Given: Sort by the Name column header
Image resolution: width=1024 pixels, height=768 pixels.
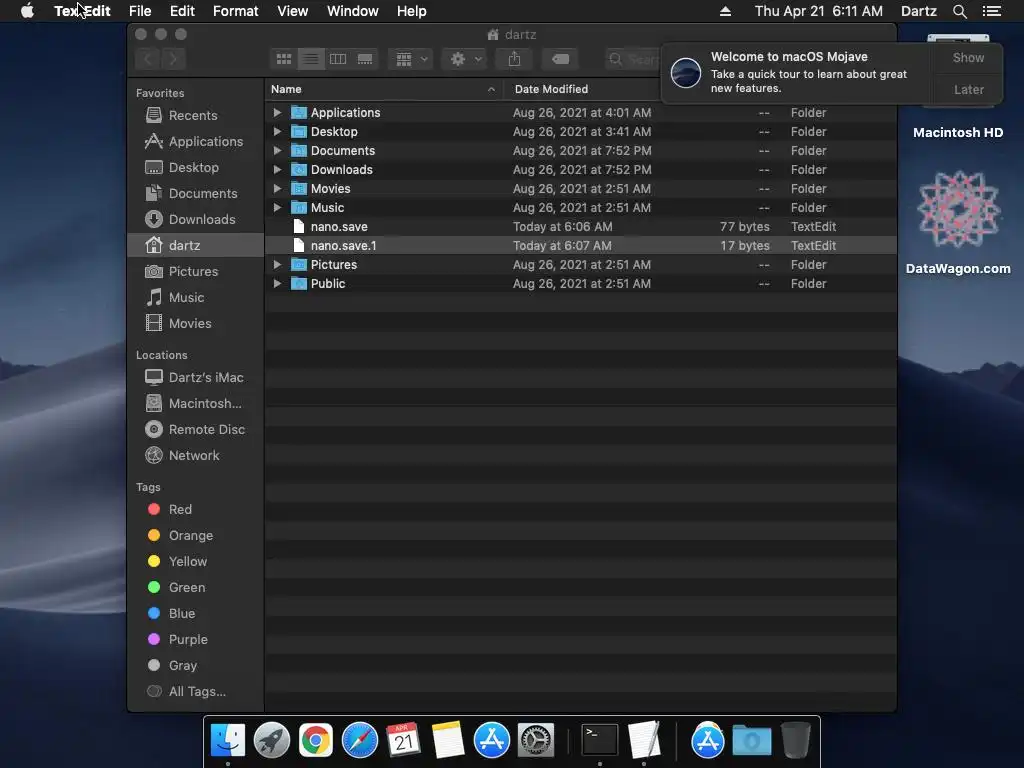Looking at the screenshot, I should tap(384, 89).
